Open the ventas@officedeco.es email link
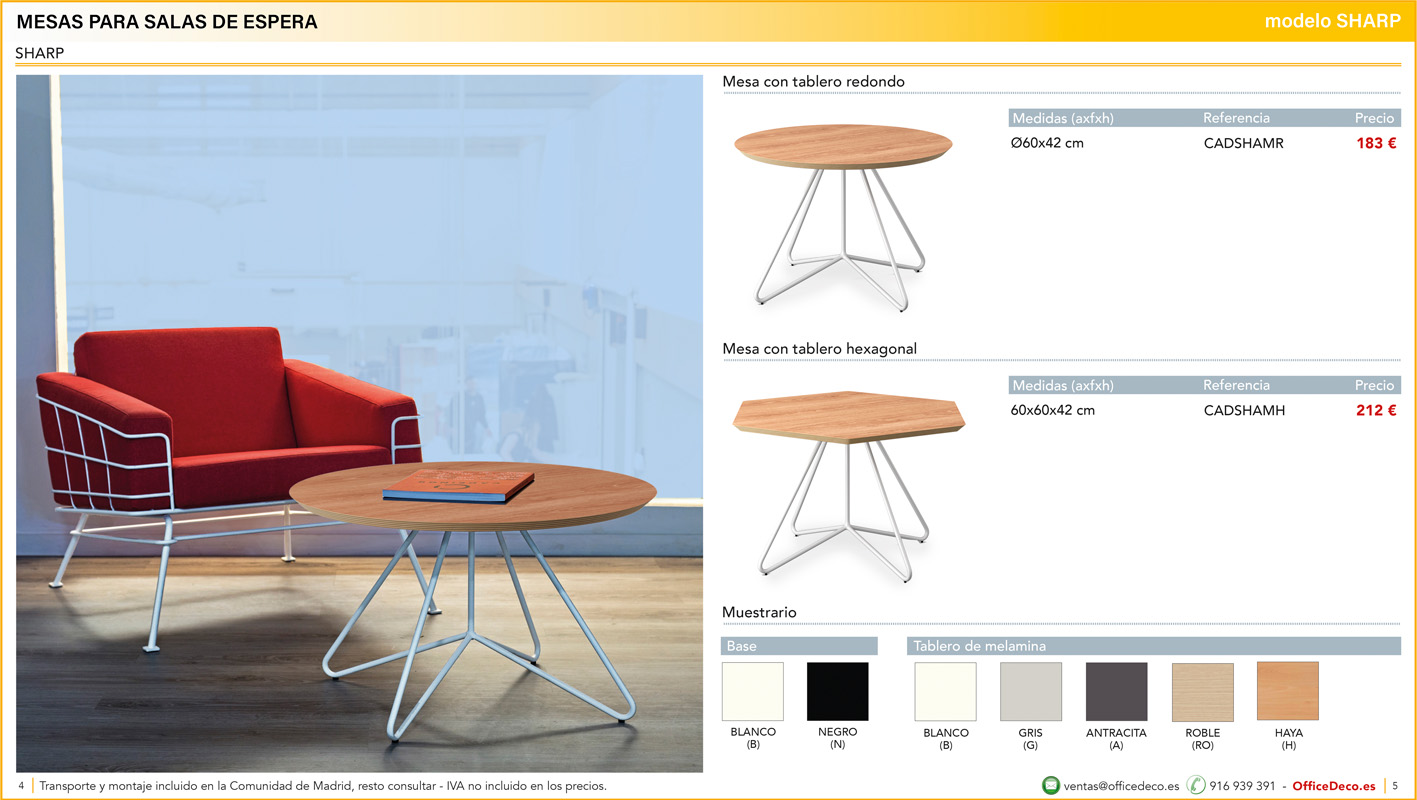 [1122, 786]
